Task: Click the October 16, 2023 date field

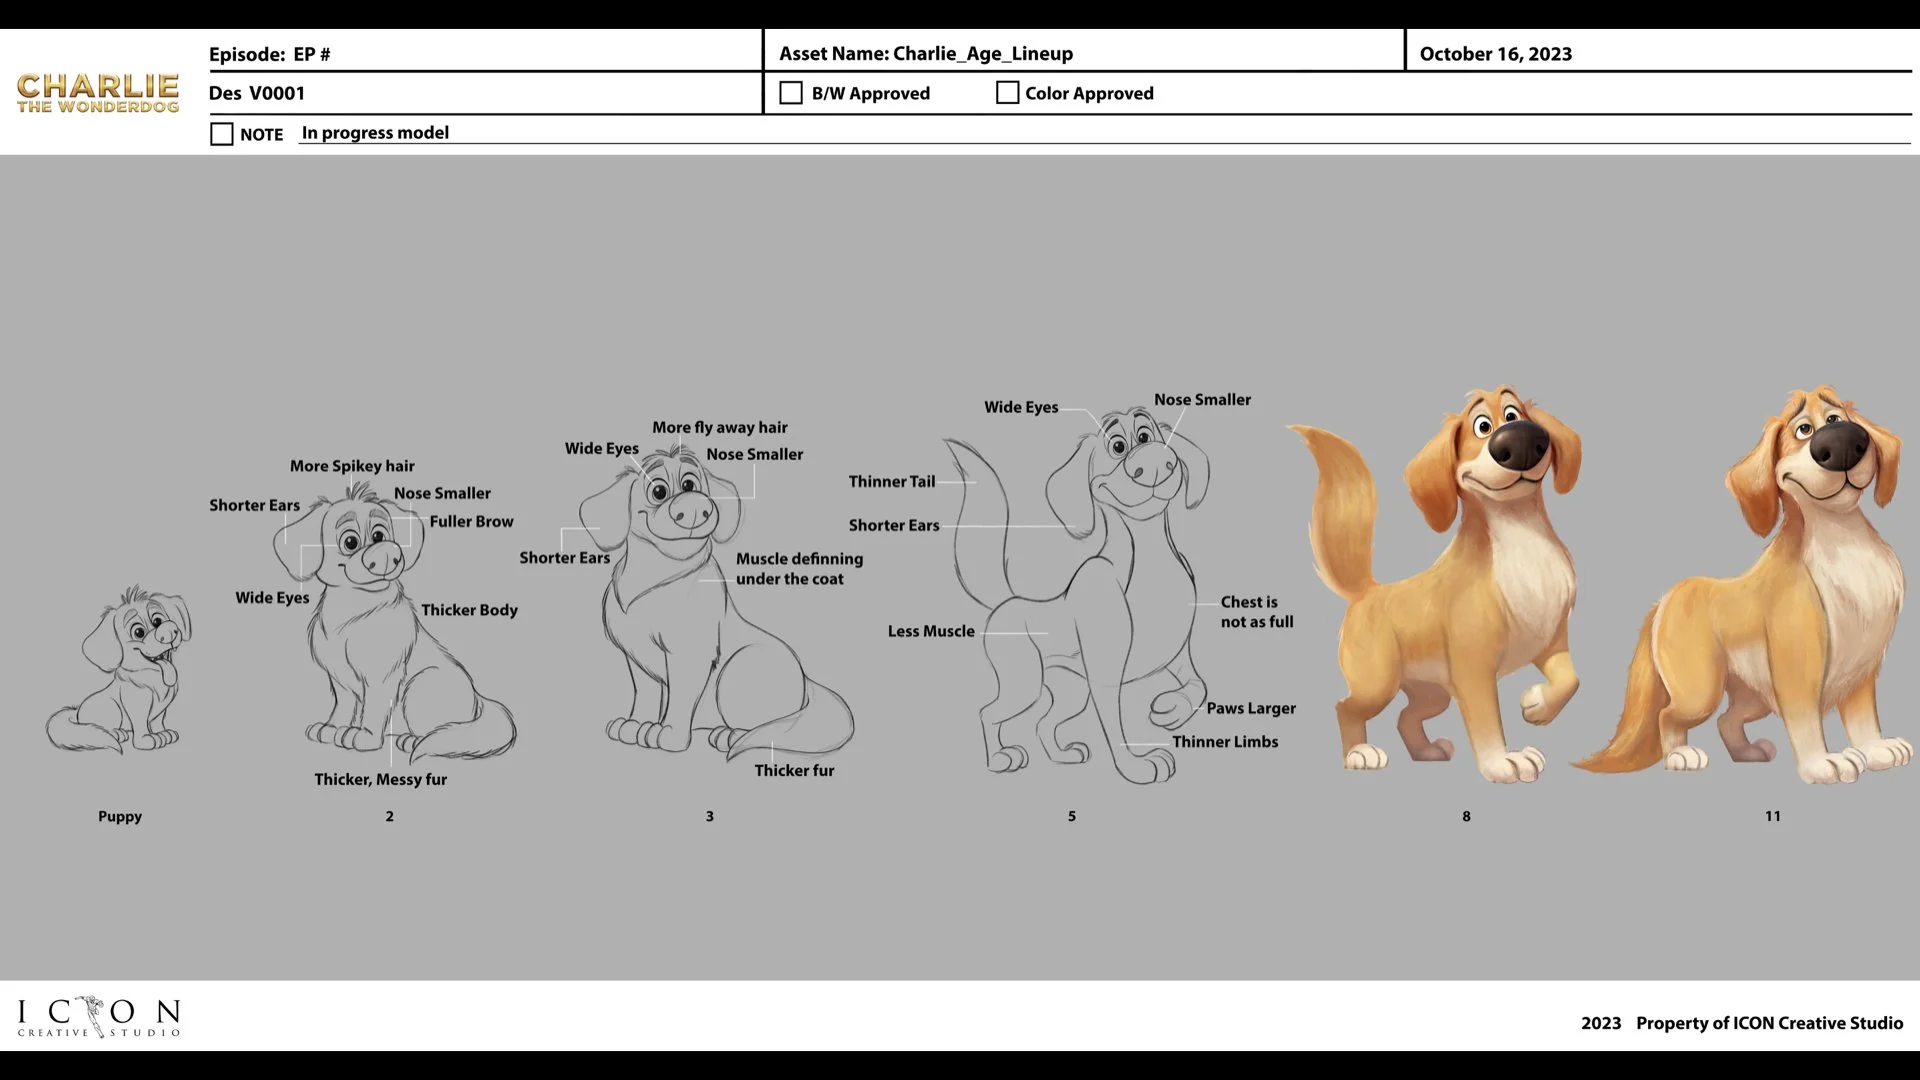Action: point(1495,54)
